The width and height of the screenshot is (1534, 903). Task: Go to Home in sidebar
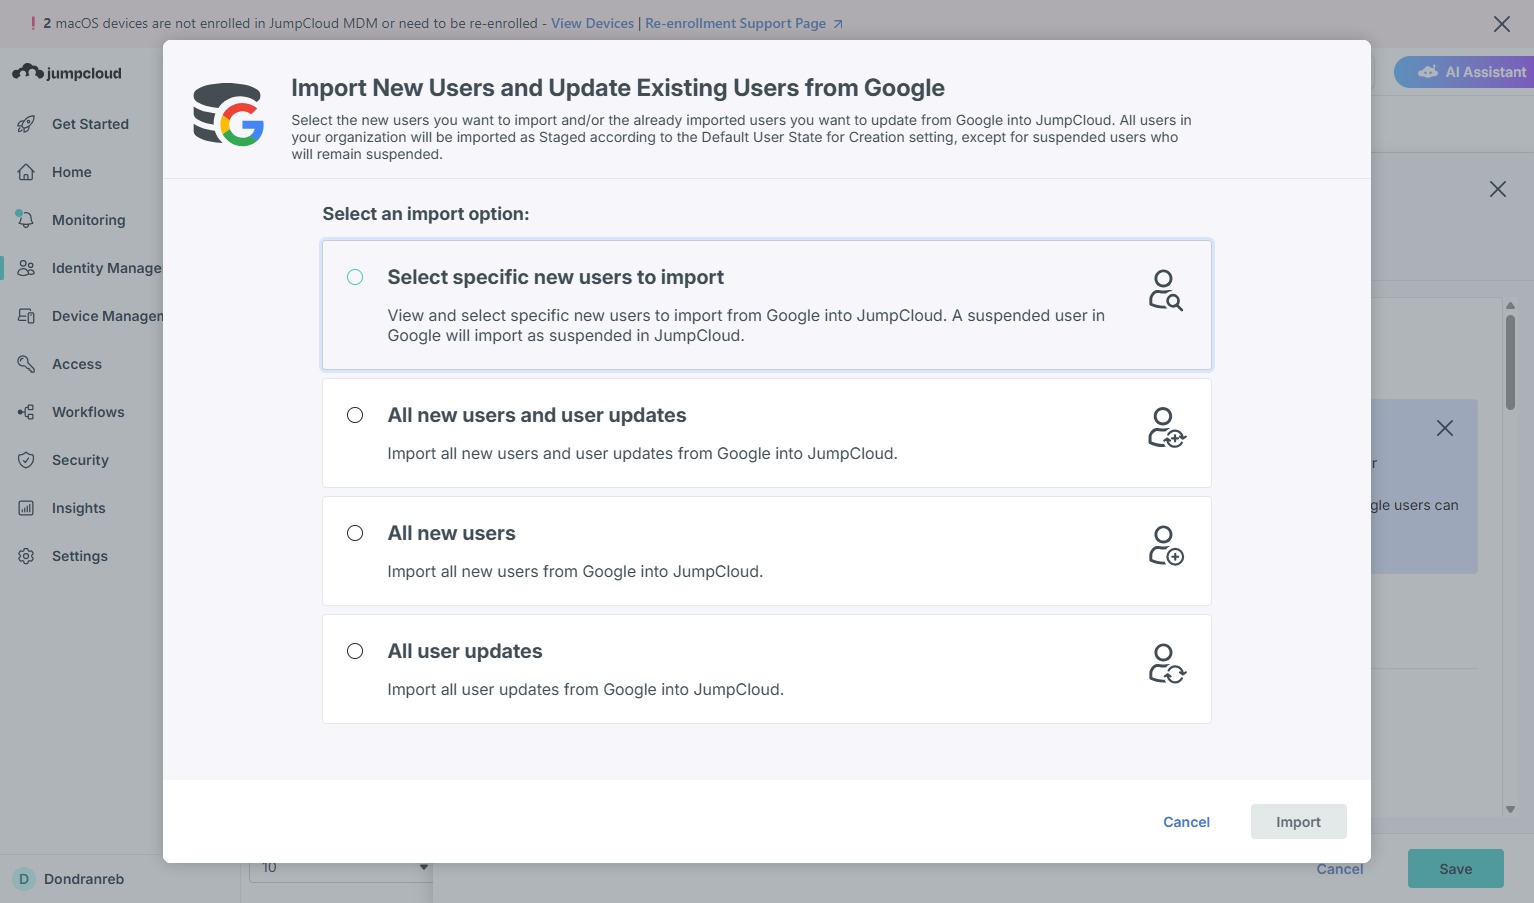[x=72, y=172]
